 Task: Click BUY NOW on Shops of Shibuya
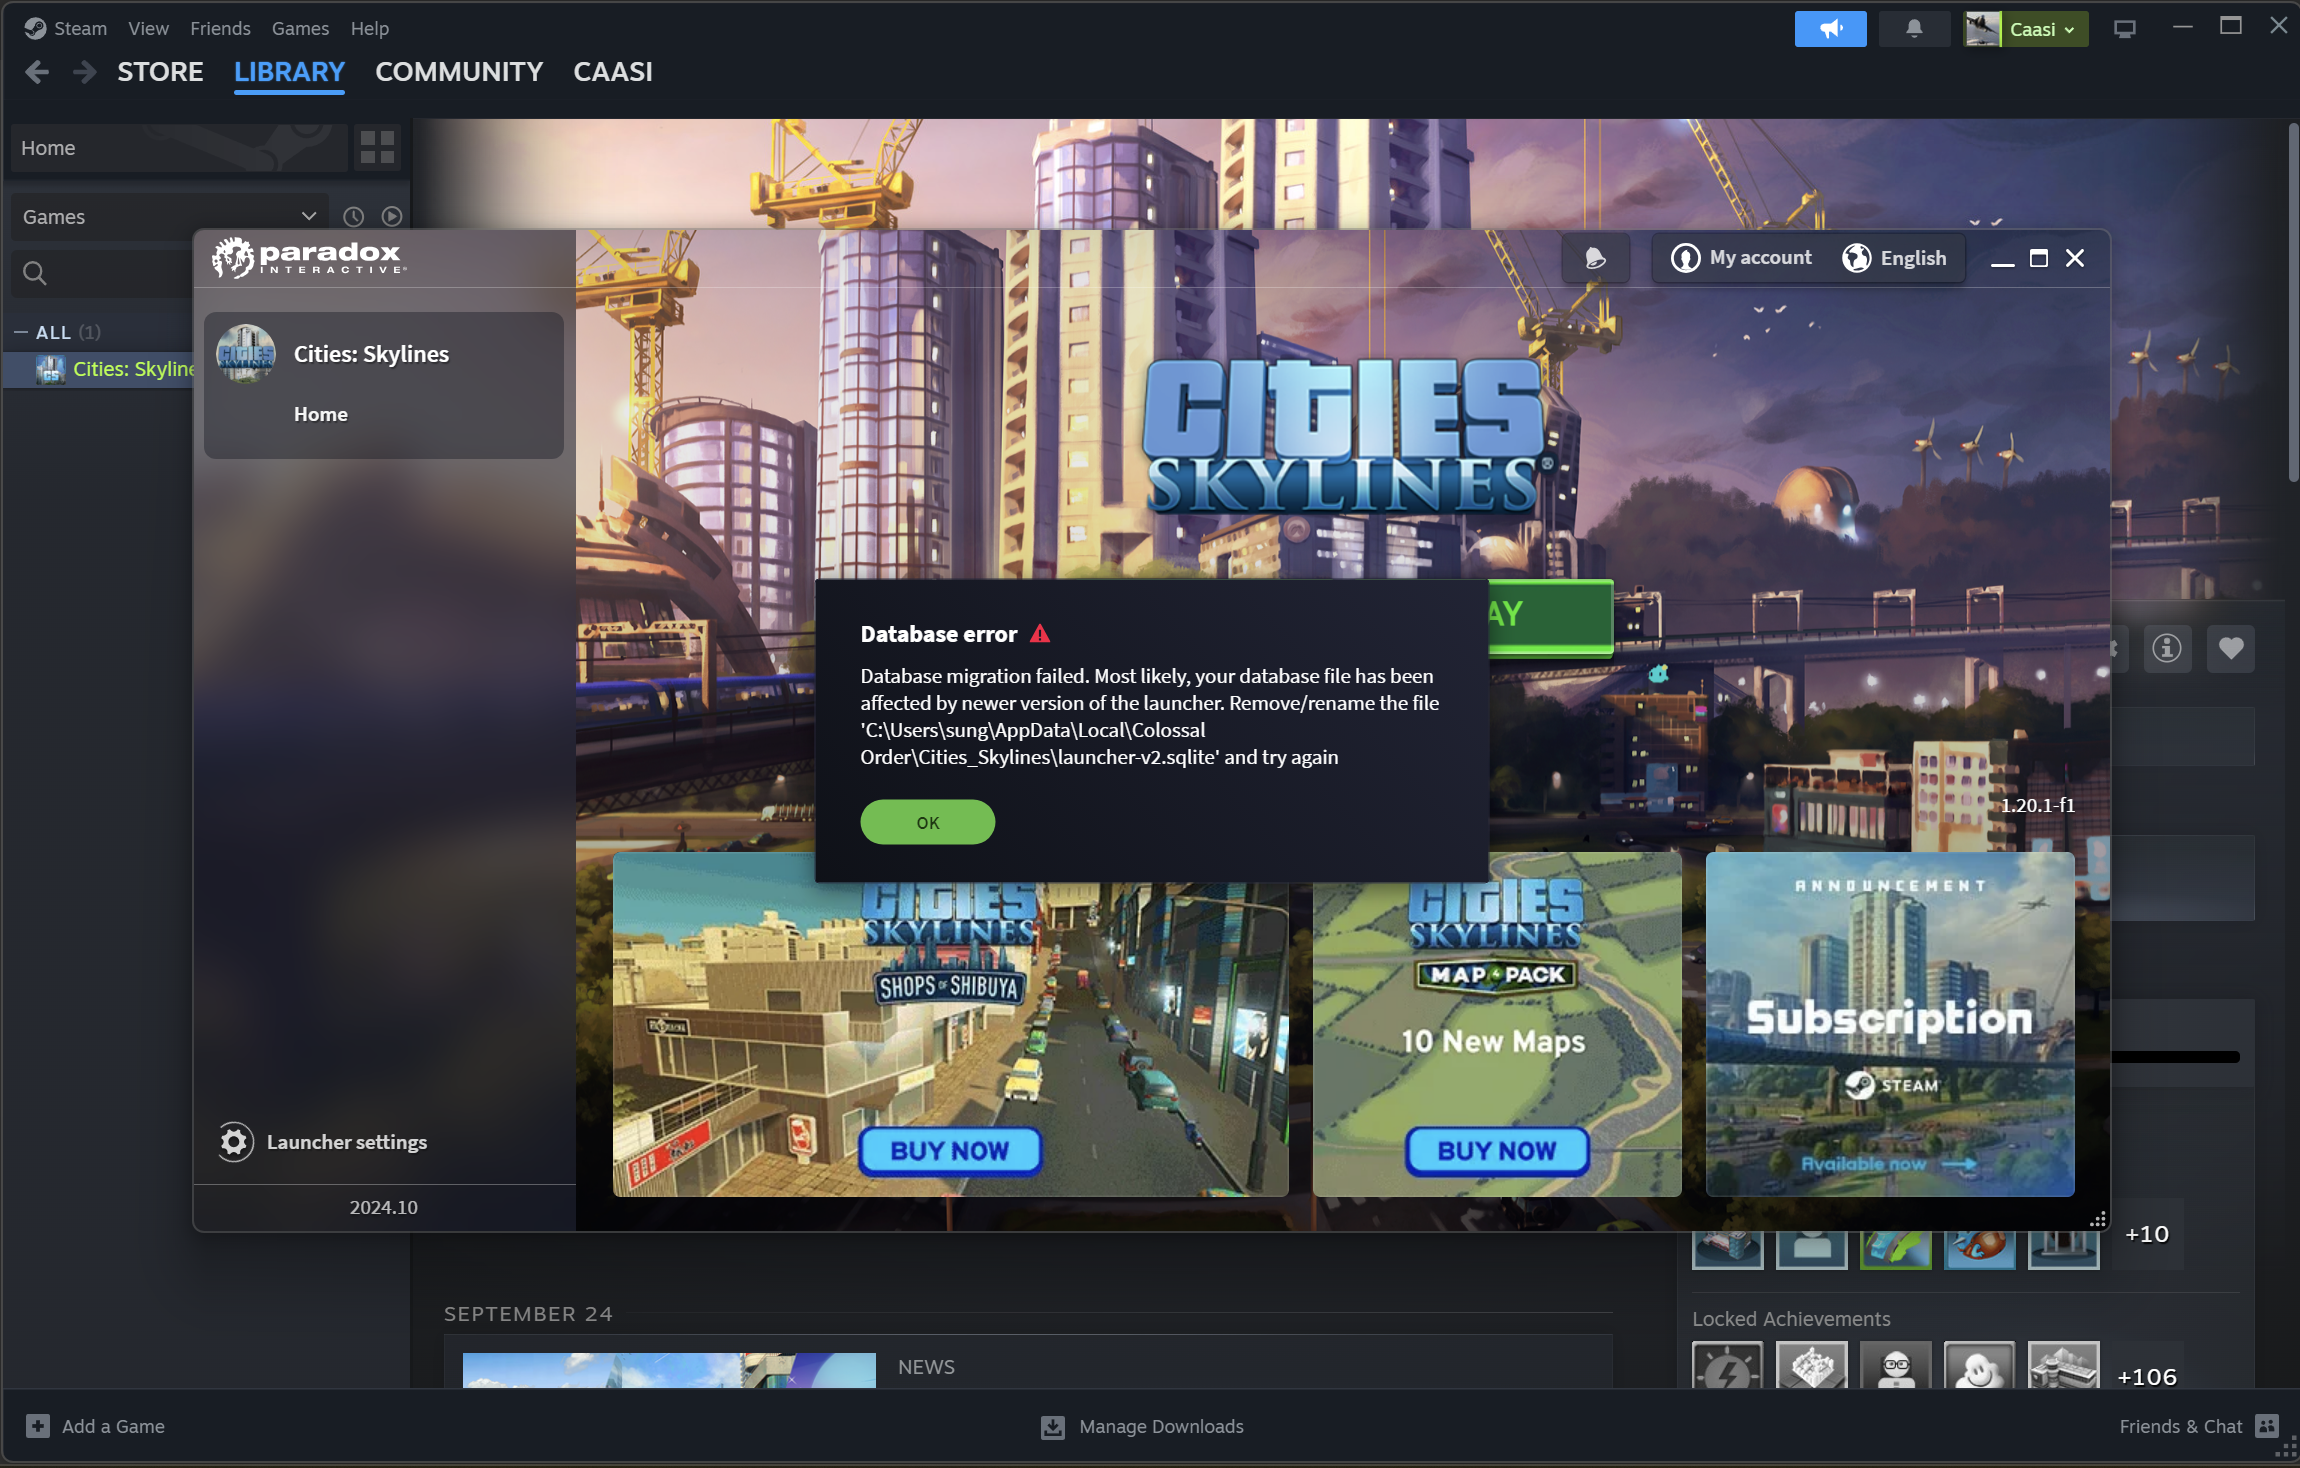pyautogui.click(x=950, y=1151)
